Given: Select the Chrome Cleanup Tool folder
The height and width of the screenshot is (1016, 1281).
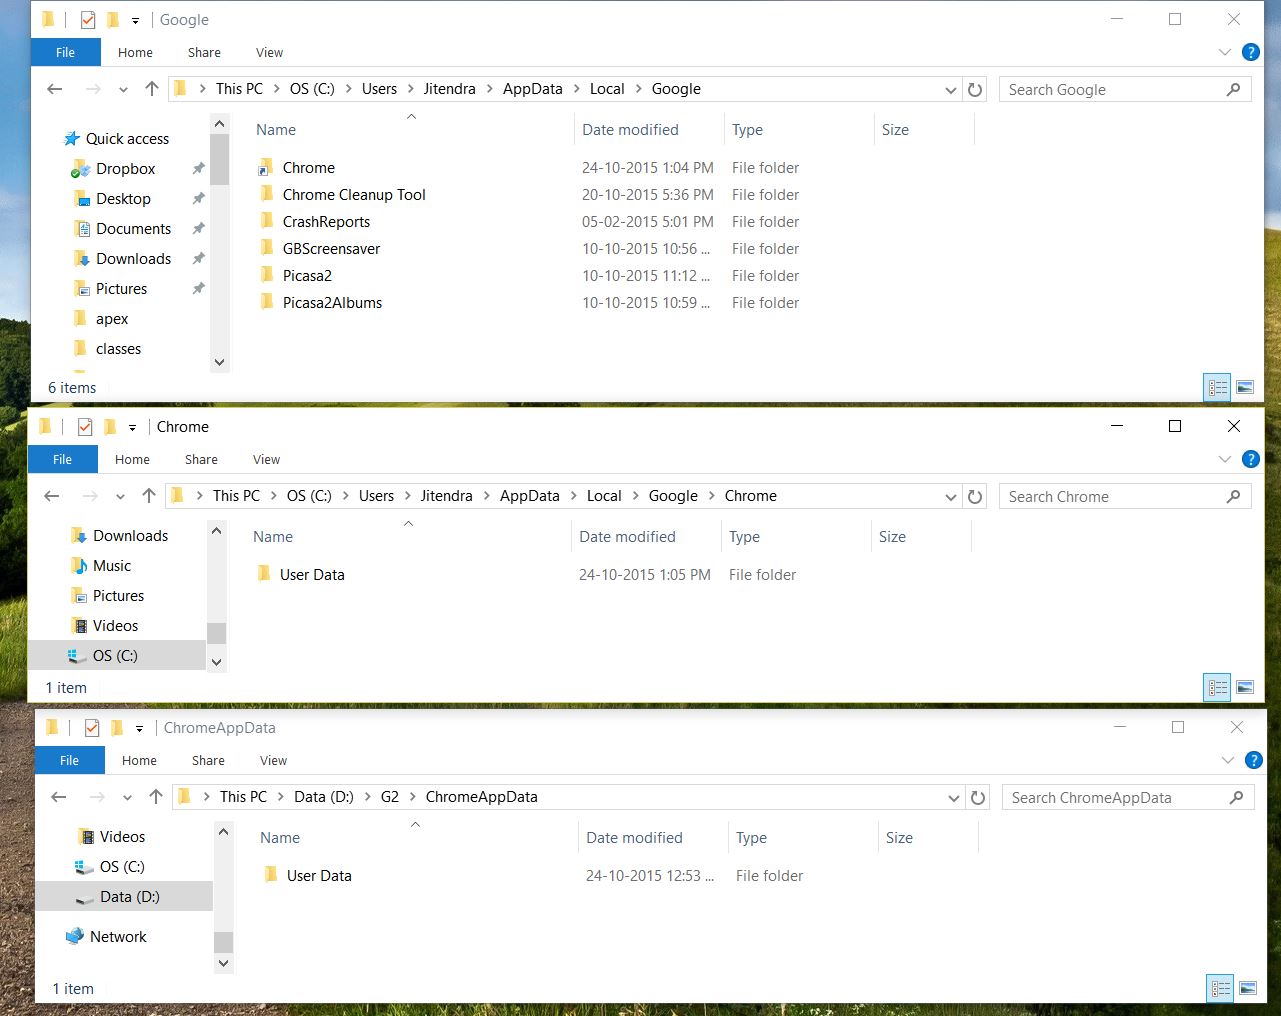Looking at the screenshot, I should tap(354, 195).
